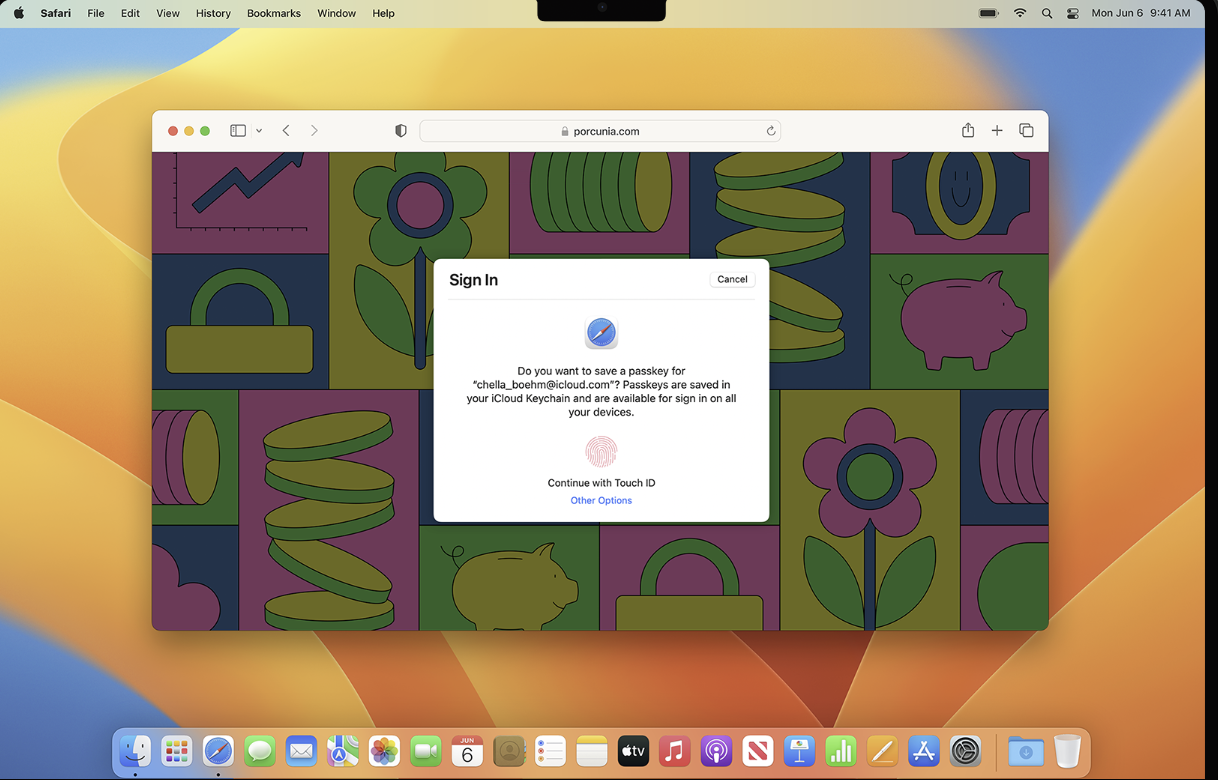Open the Trash in the Dock
Viewport: 1218px width, 780px height.
click(1068, 750)
